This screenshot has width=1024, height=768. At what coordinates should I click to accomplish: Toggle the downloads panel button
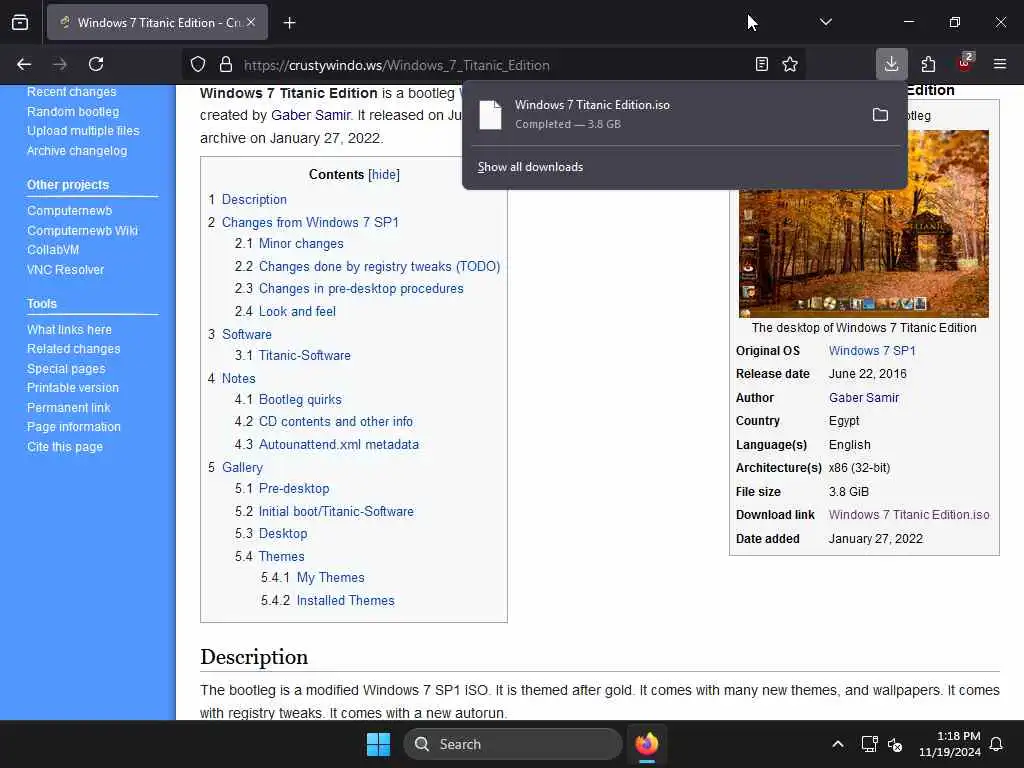click(x=891, y=64)
